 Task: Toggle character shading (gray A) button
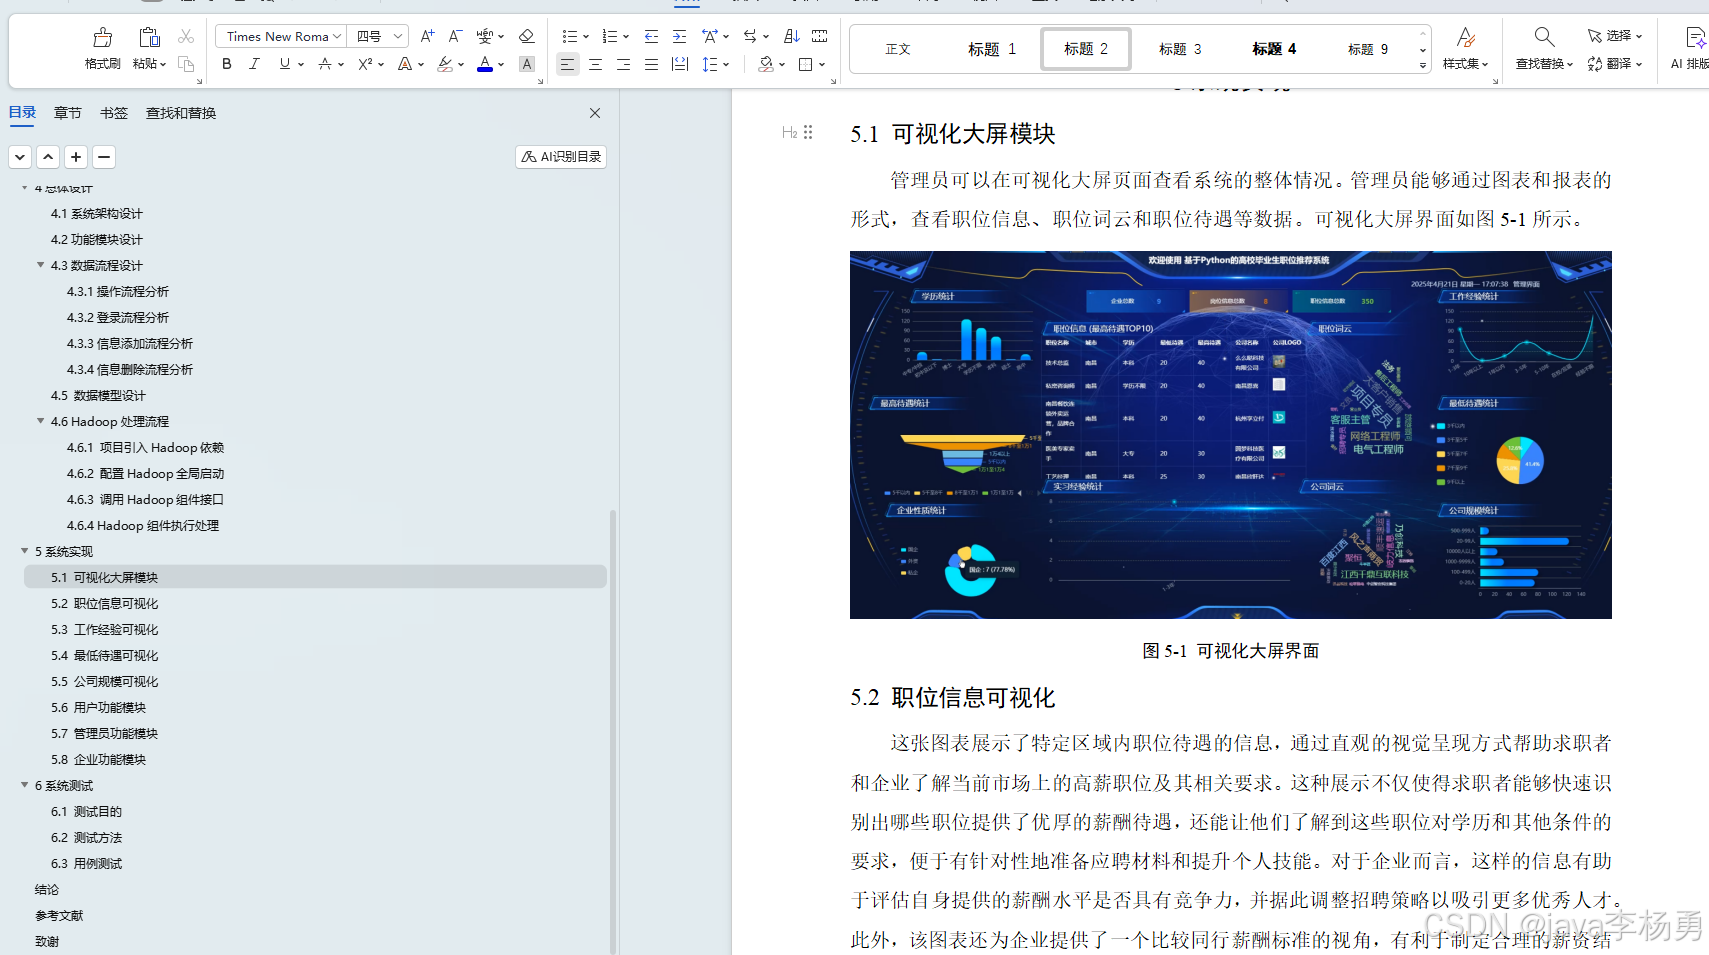(527, 64)
